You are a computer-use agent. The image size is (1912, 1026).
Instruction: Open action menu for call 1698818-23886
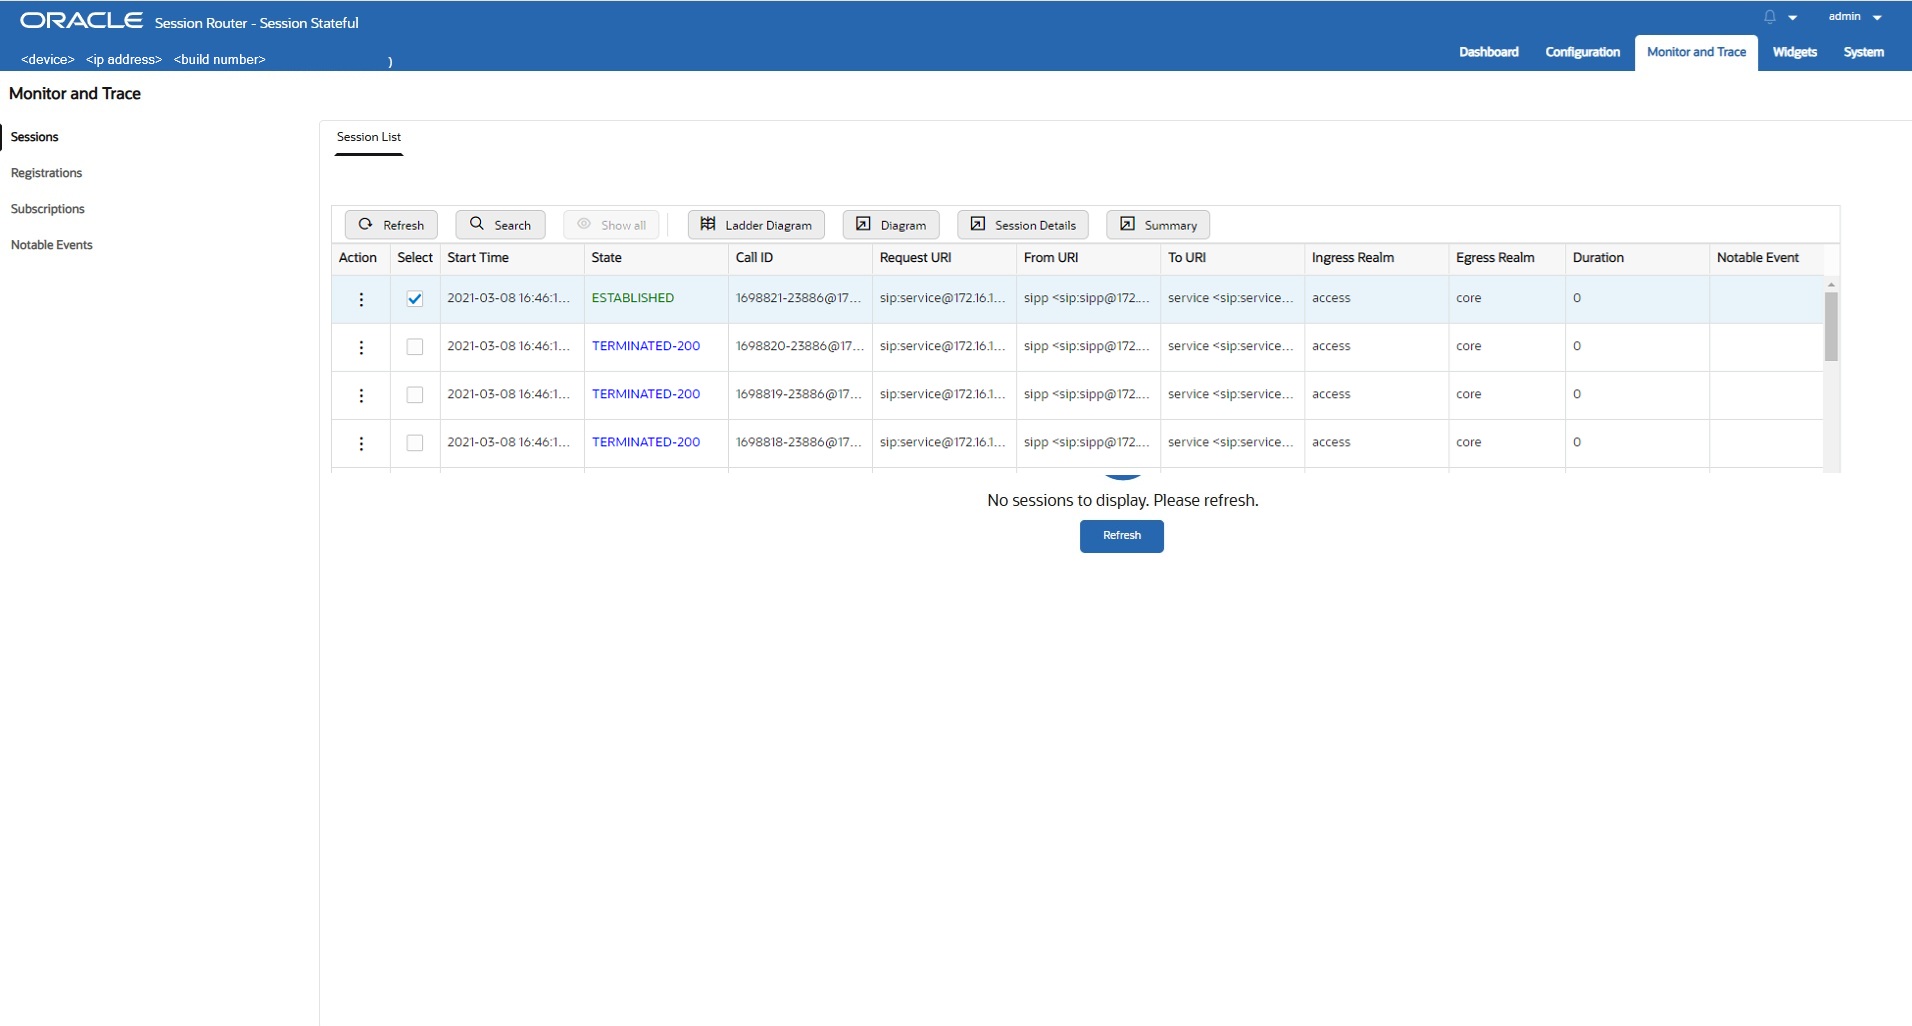(361, 444)
